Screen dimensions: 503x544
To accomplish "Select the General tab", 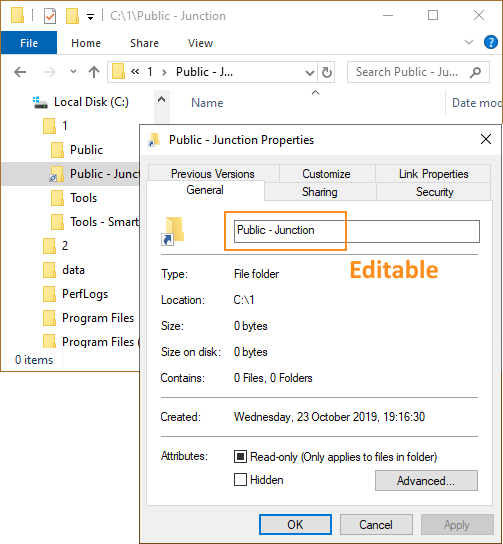I will pyautogui.click(x=205, y=190).
